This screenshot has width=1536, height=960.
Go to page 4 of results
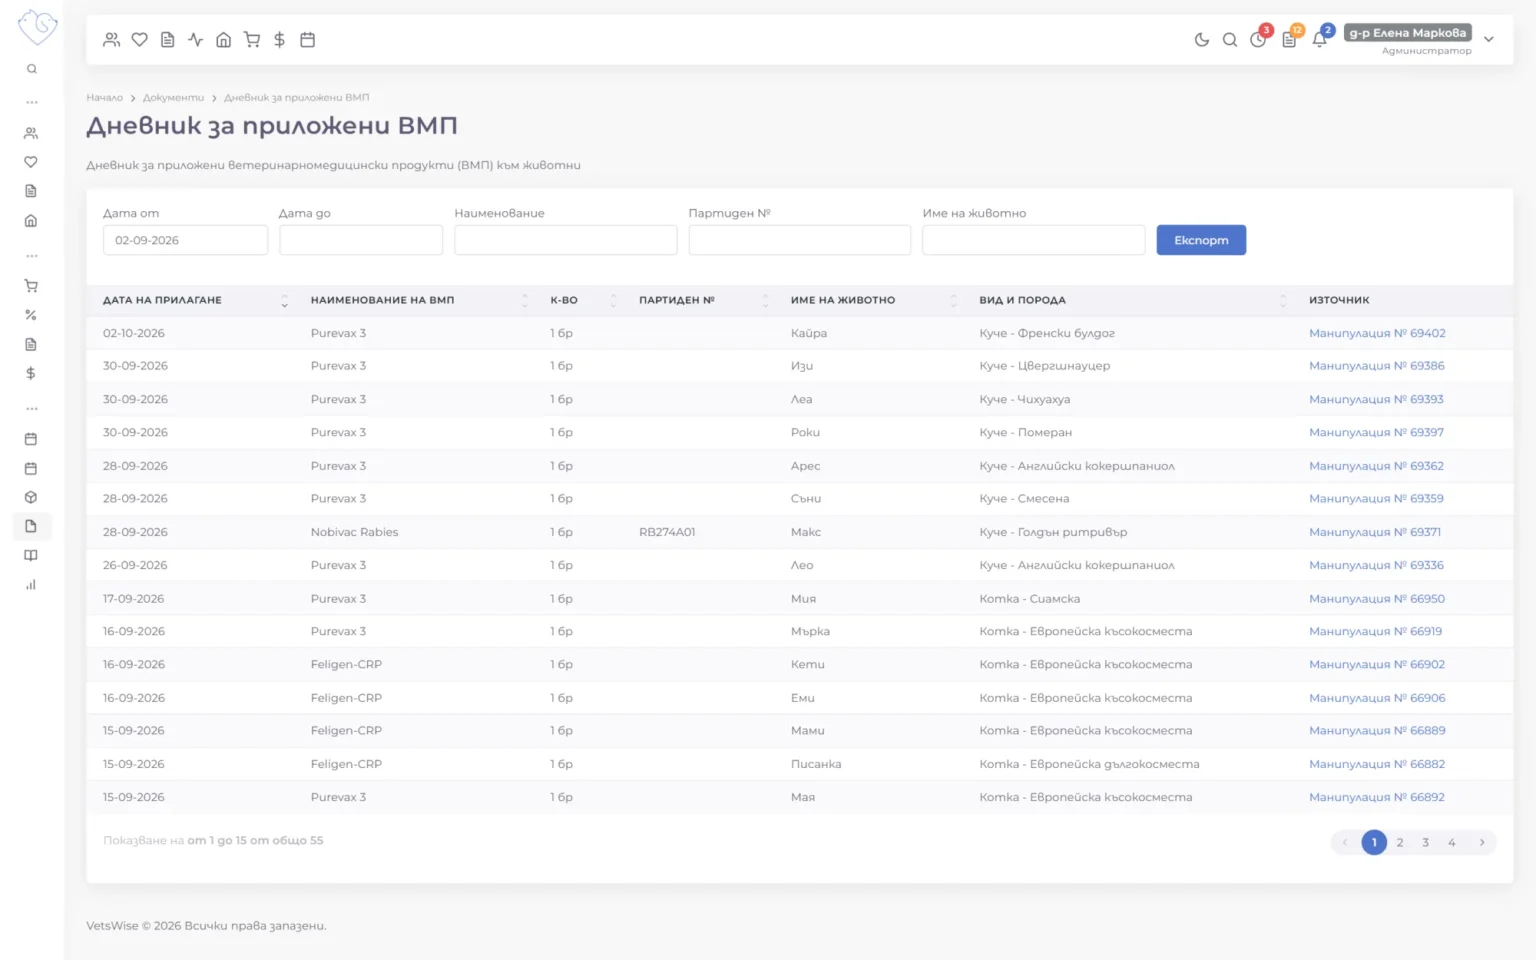[x=1452, y=842]
